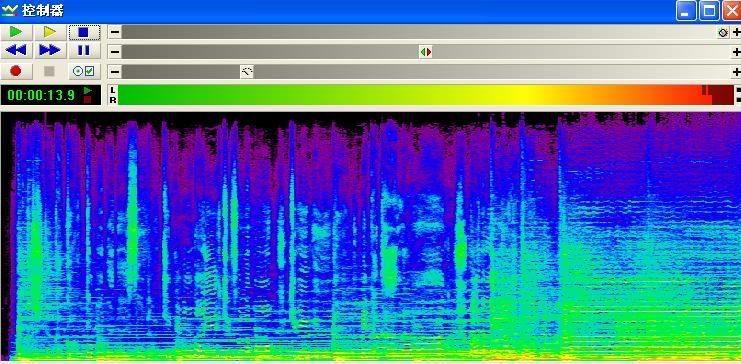Start playback with the green play button
741x364 pixels.
tap(17, 32)
